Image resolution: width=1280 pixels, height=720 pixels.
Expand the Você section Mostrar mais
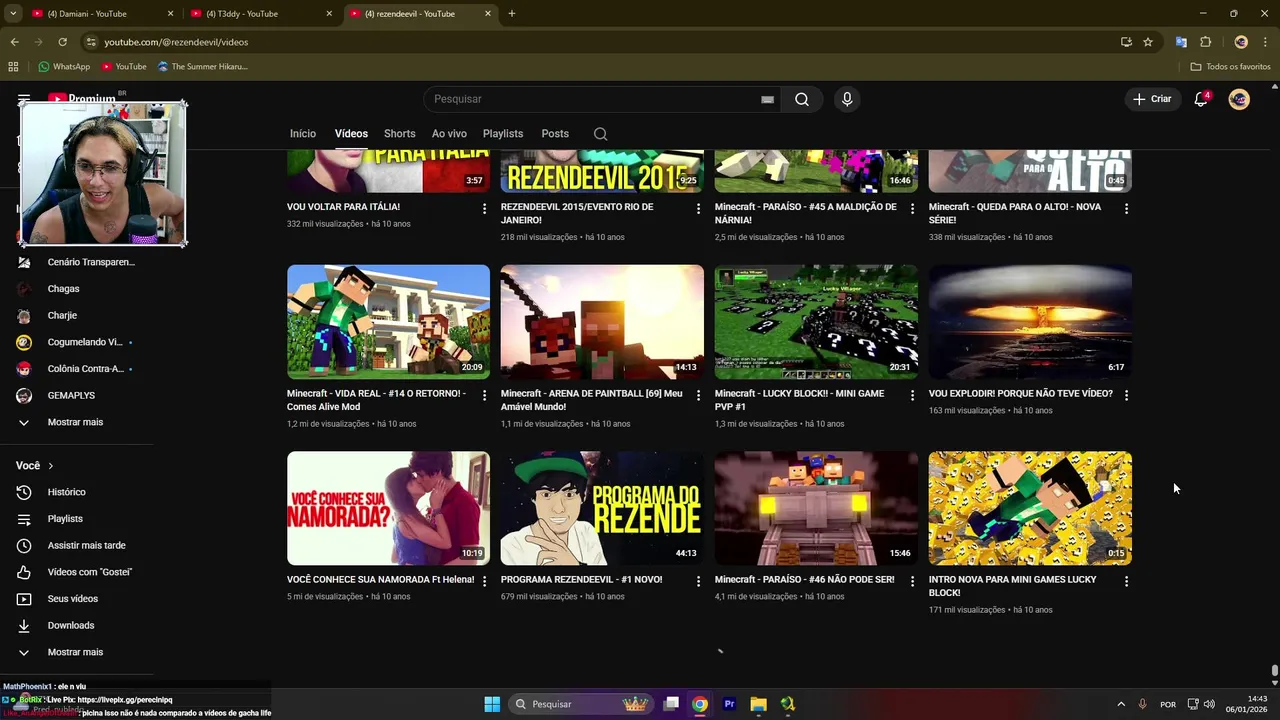coord(76,652)
